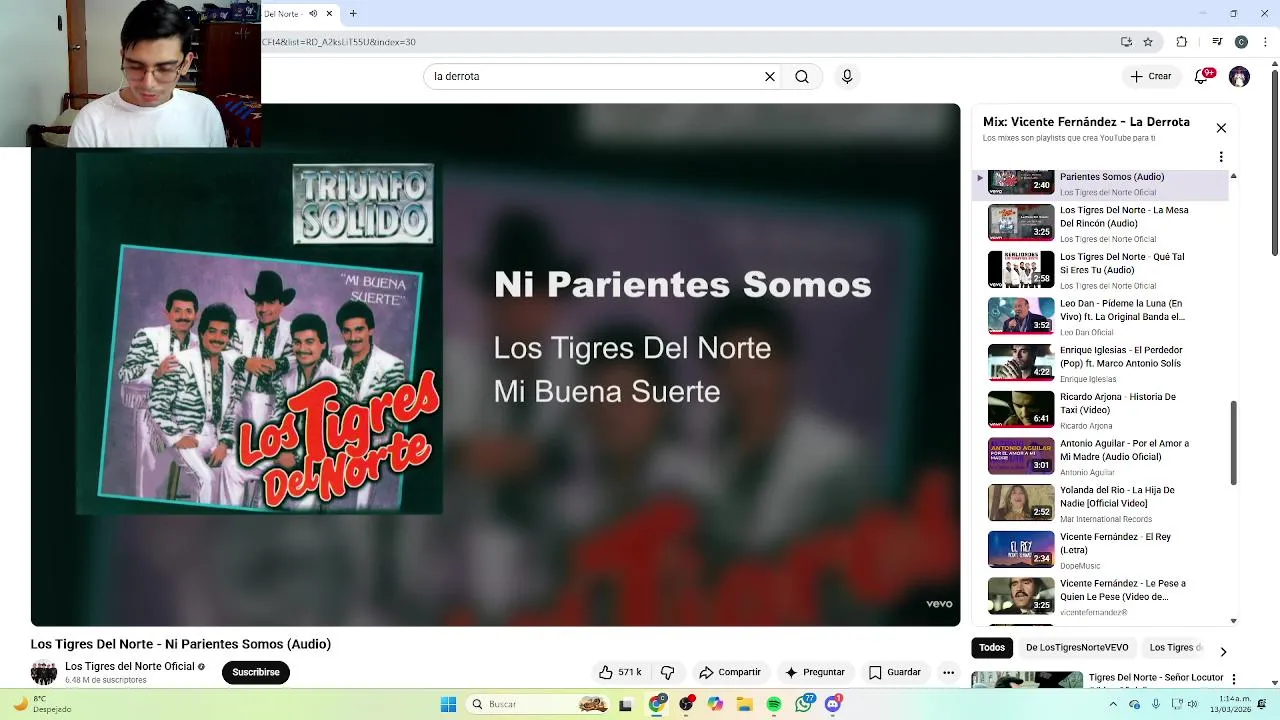Like the video with thumbs up
Viewport: 1280px width, 720px height.
[x=620, y=672]
